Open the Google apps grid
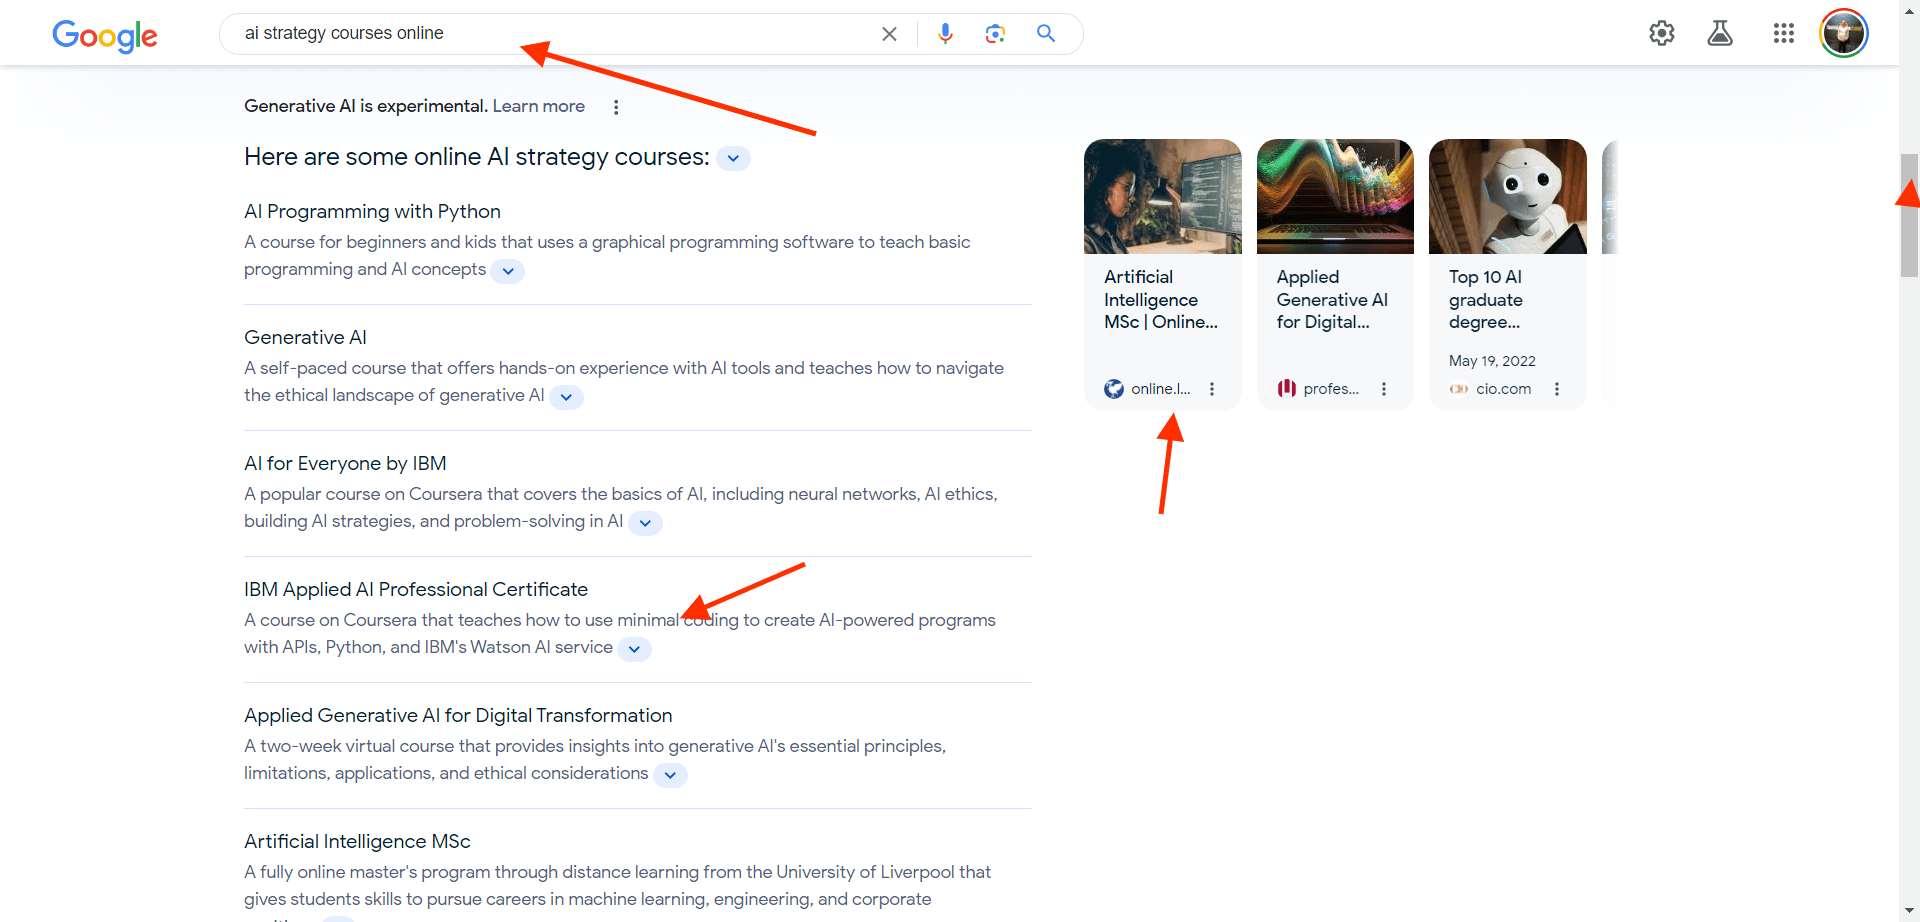The height and width of the screenshot is (922, 1920). coord(1783,34)
